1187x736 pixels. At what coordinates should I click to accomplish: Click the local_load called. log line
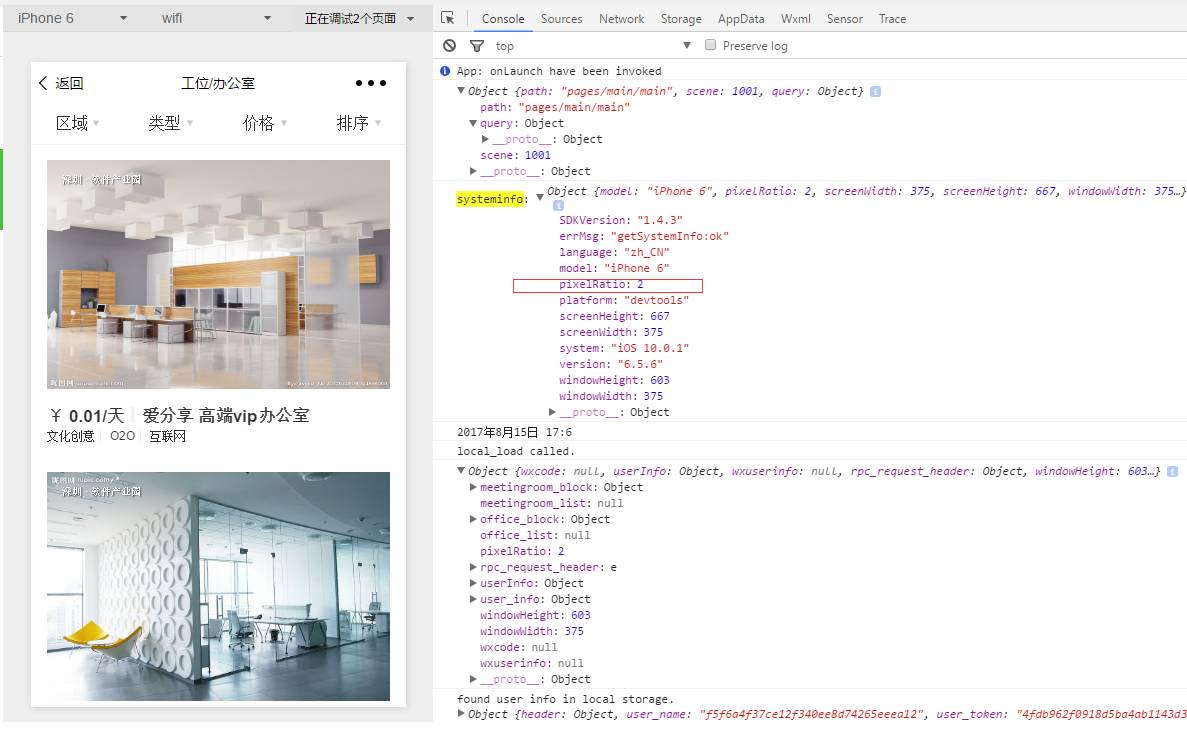pos(516,451)
